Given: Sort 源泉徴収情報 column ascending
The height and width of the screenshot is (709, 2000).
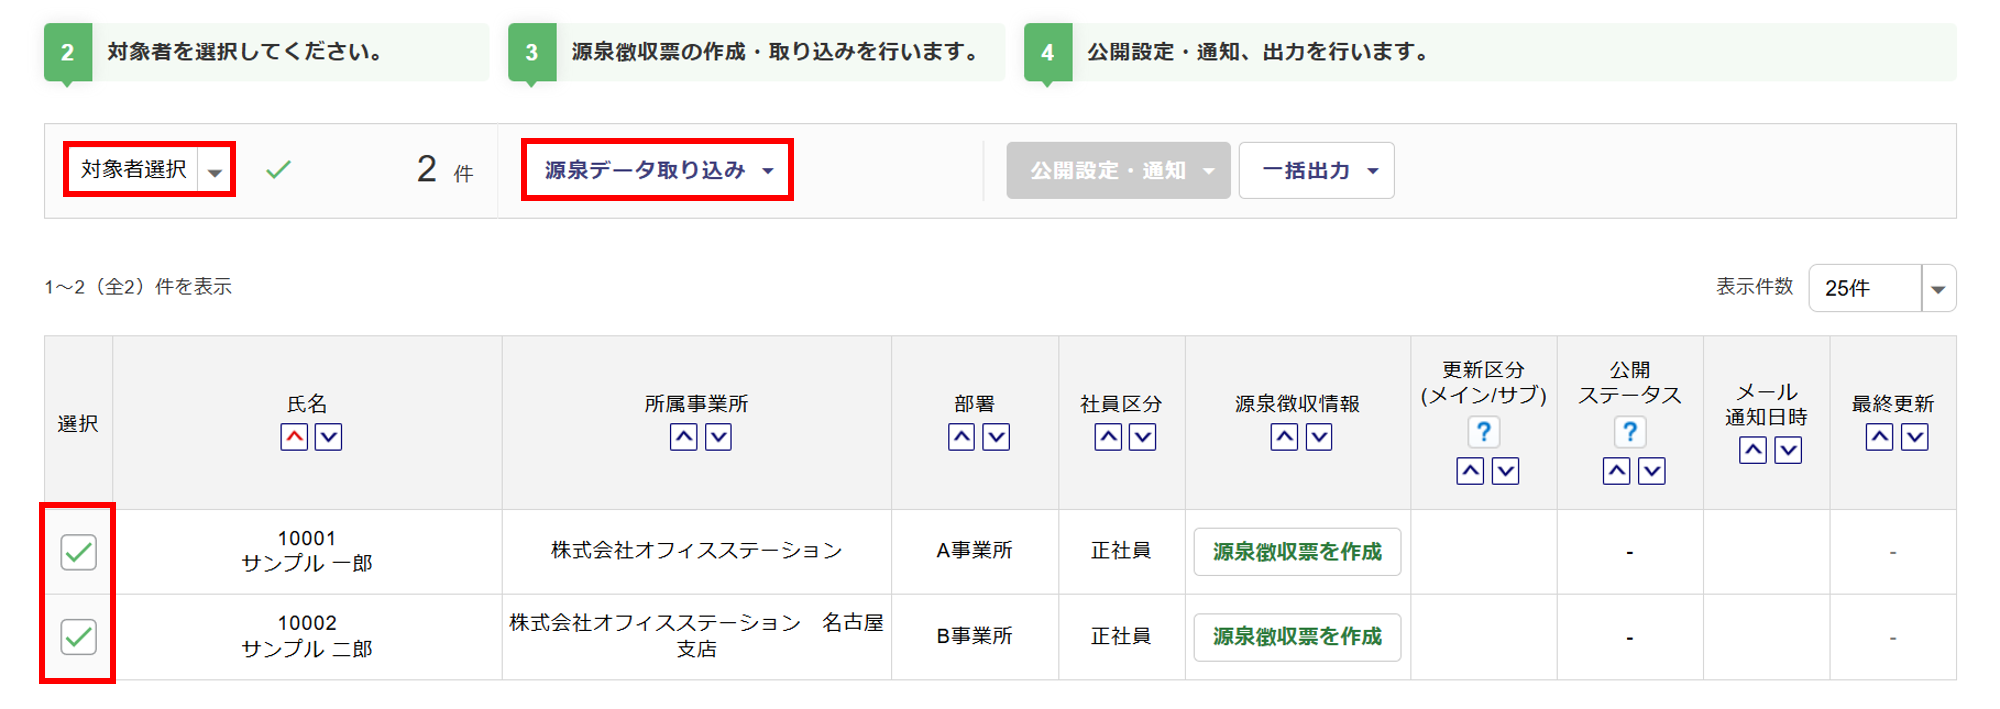Looking at the screenshot, I should click(1285, 437).
